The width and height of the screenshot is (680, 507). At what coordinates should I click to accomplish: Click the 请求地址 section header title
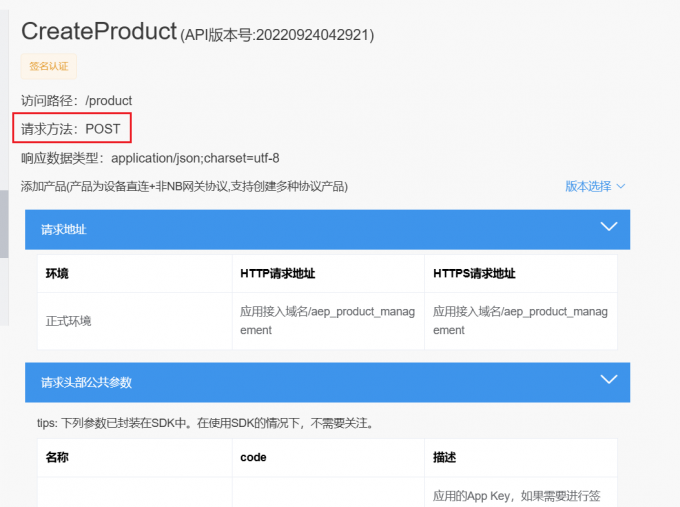point(64,229)
